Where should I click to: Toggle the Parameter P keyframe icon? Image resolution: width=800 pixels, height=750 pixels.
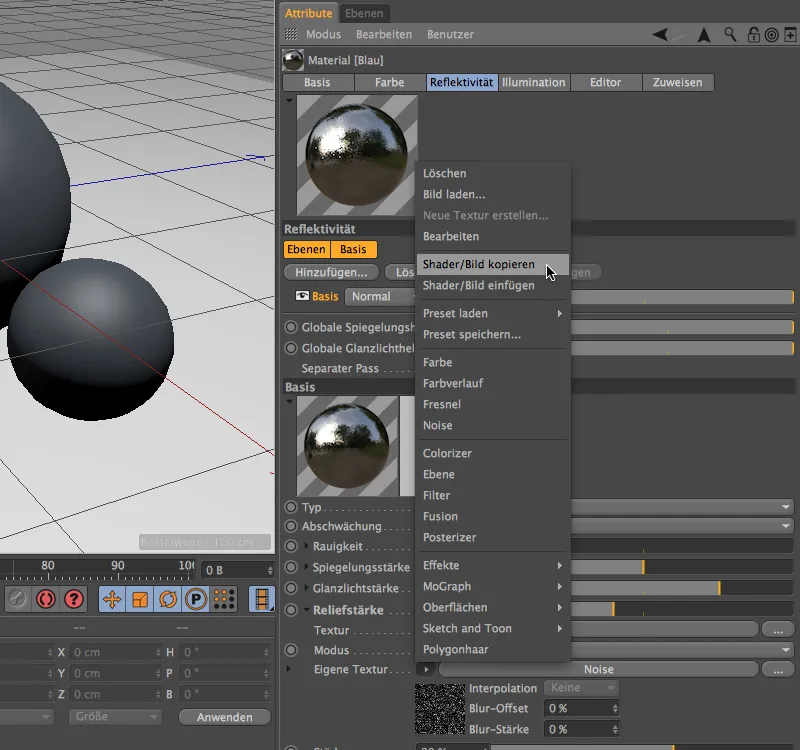[x=196, y=598]
